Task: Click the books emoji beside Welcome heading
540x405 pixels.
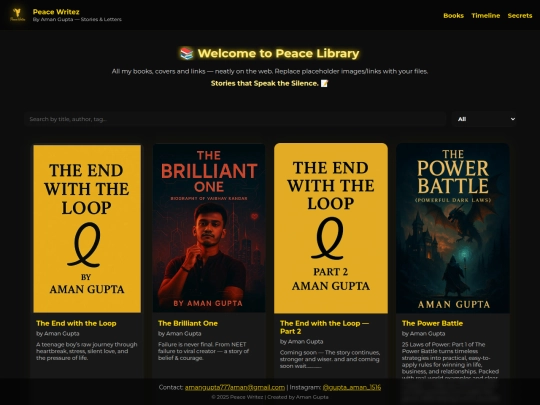Action: [x=187, y=53]
